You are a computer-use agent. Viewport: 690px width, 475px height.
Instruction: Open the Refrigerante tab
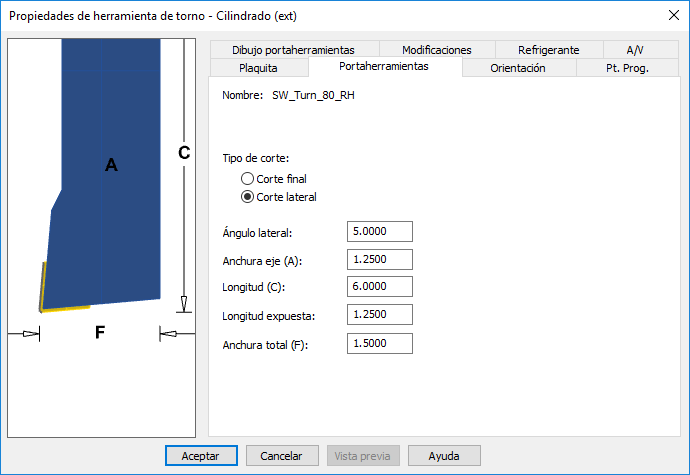click(548, 50)
